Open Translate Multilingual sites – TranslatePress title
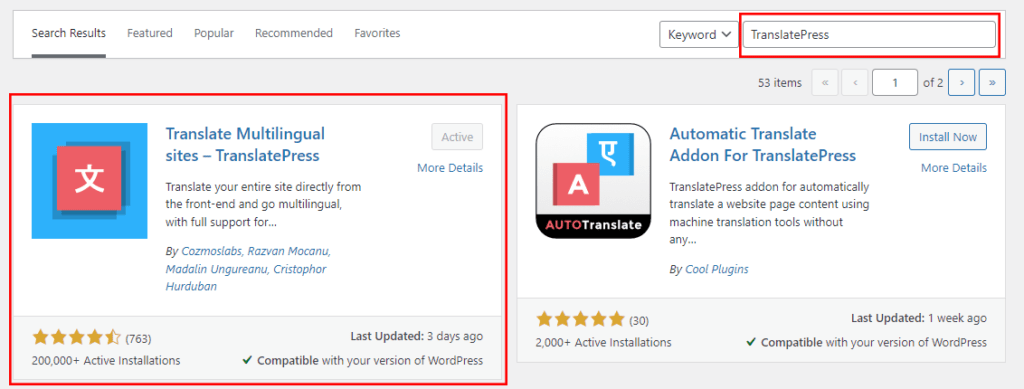Viewport: 1024px width, 389px height. [245, 144]
